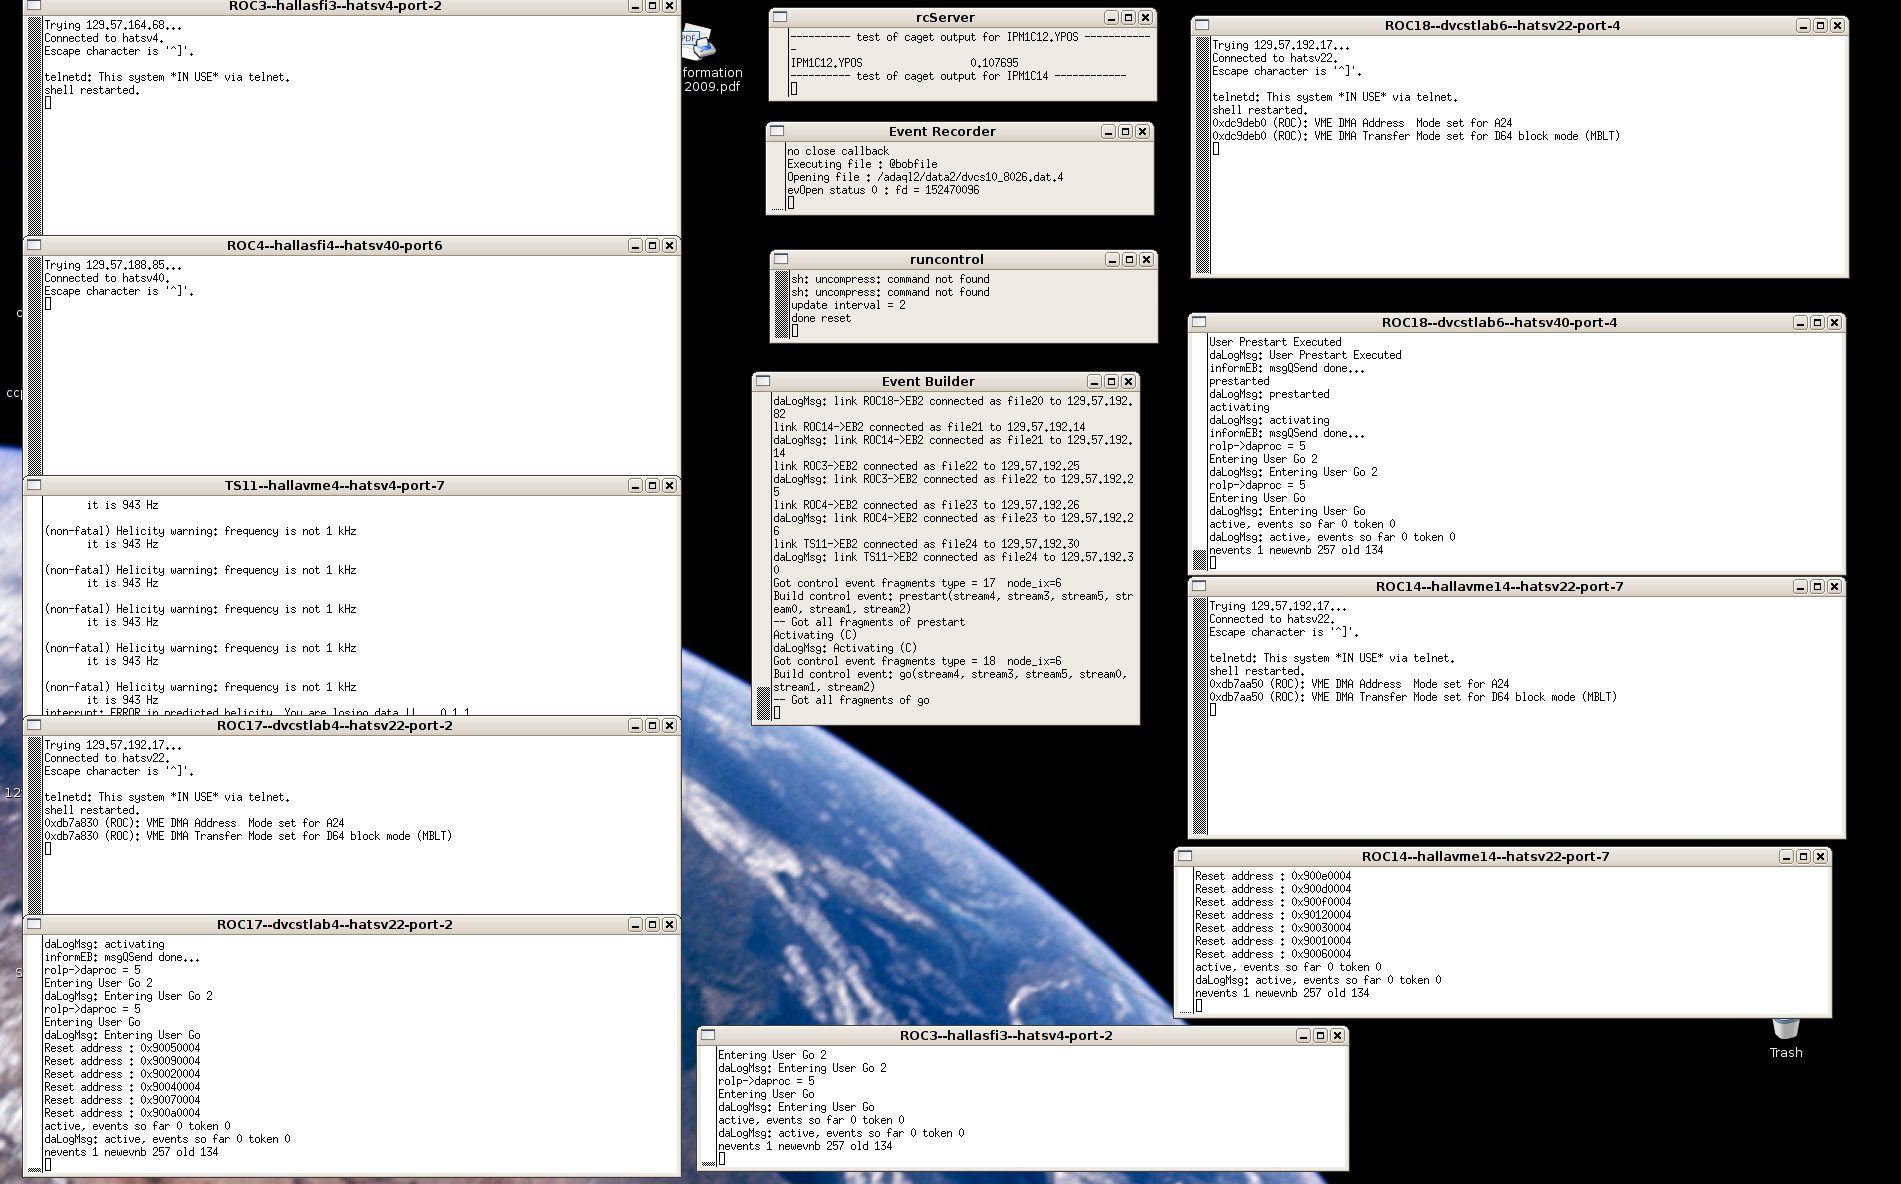Open the Event Recorder window menu icon
This screenshot has width=1901, height=1184.
tap(777, 131)
